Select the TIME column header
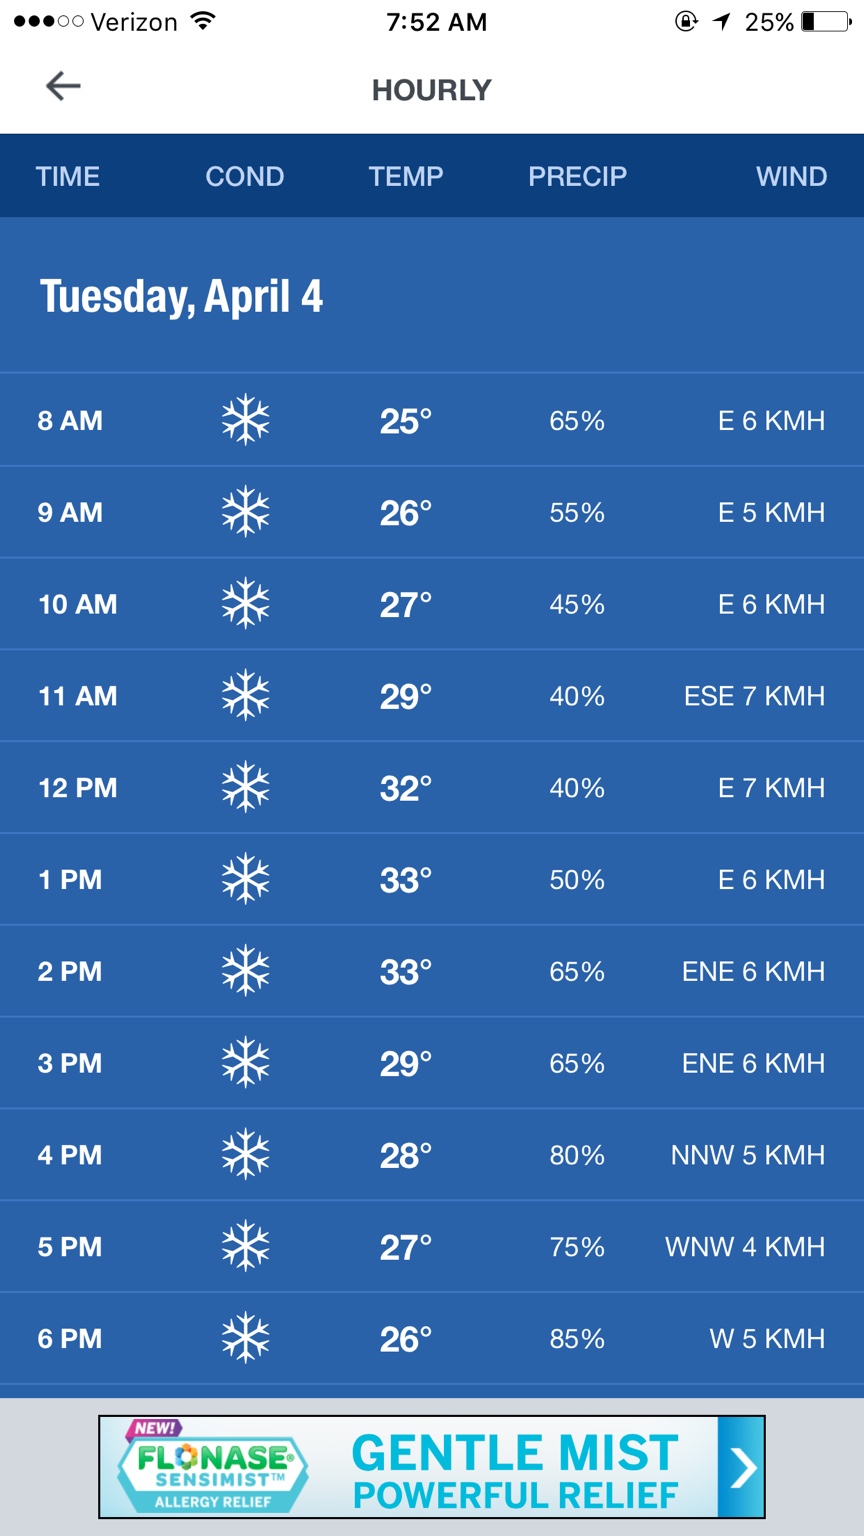The image size is (864, 1536). coord(68,176)
